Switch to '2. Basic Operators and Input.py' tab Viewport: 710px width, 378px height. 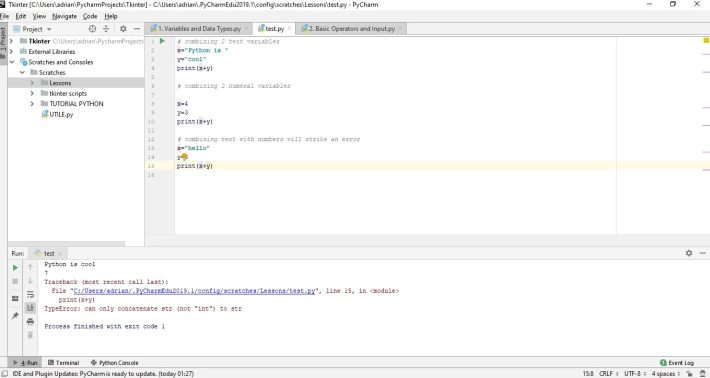pos(351,29)
